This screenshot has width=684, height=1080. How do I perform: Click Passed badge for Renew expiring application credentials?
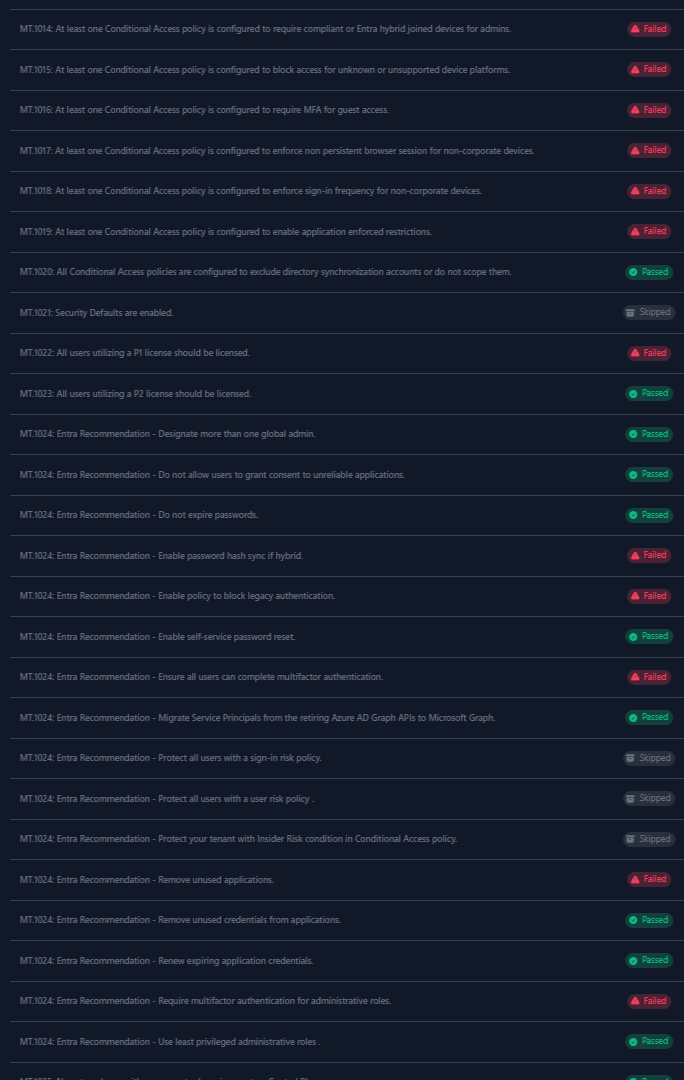(x=649, y=960)
